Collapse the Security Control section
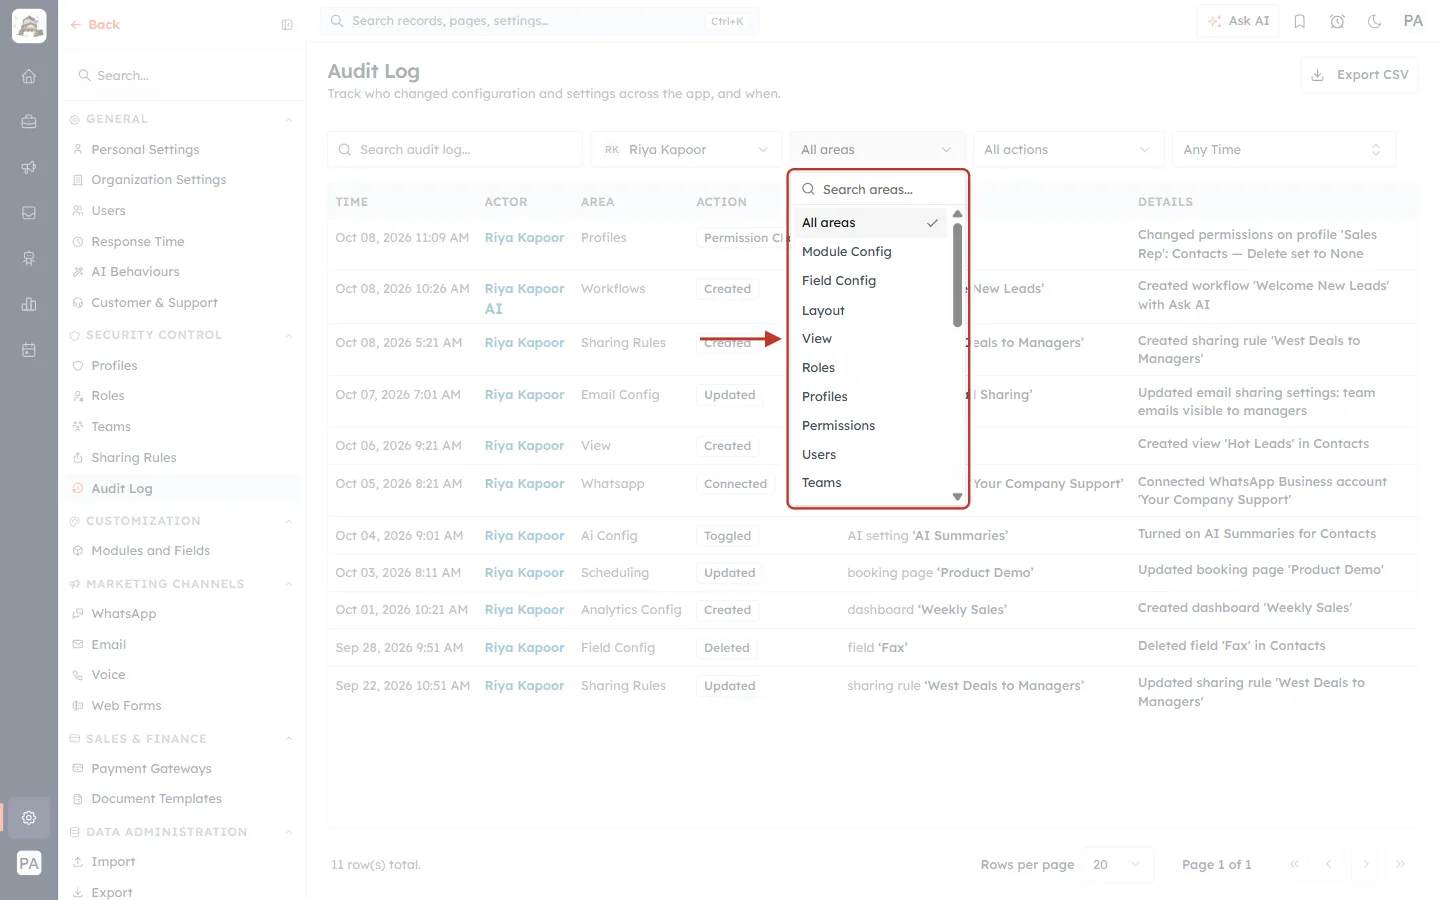Screen dimensions: 1440x900 [x=289, y=336]
